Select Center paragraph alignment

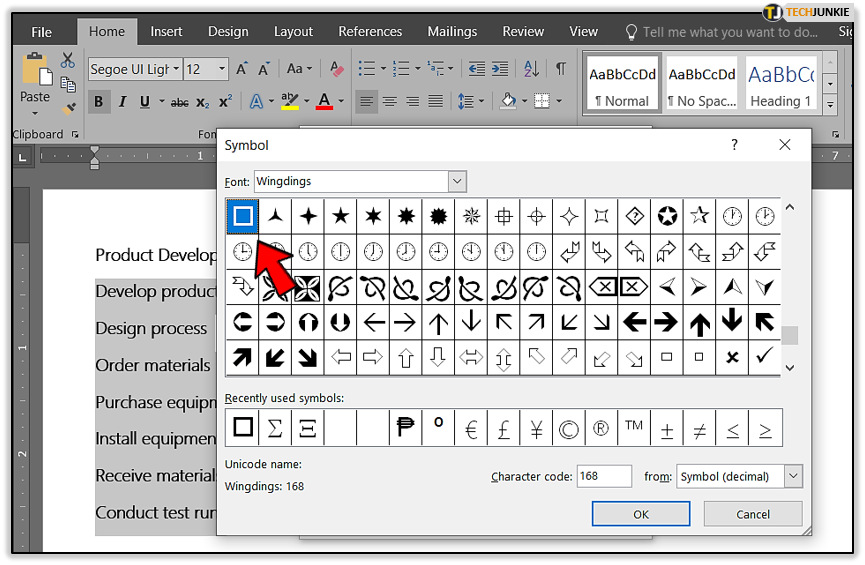pyautogui.click(x=389, y=102)
